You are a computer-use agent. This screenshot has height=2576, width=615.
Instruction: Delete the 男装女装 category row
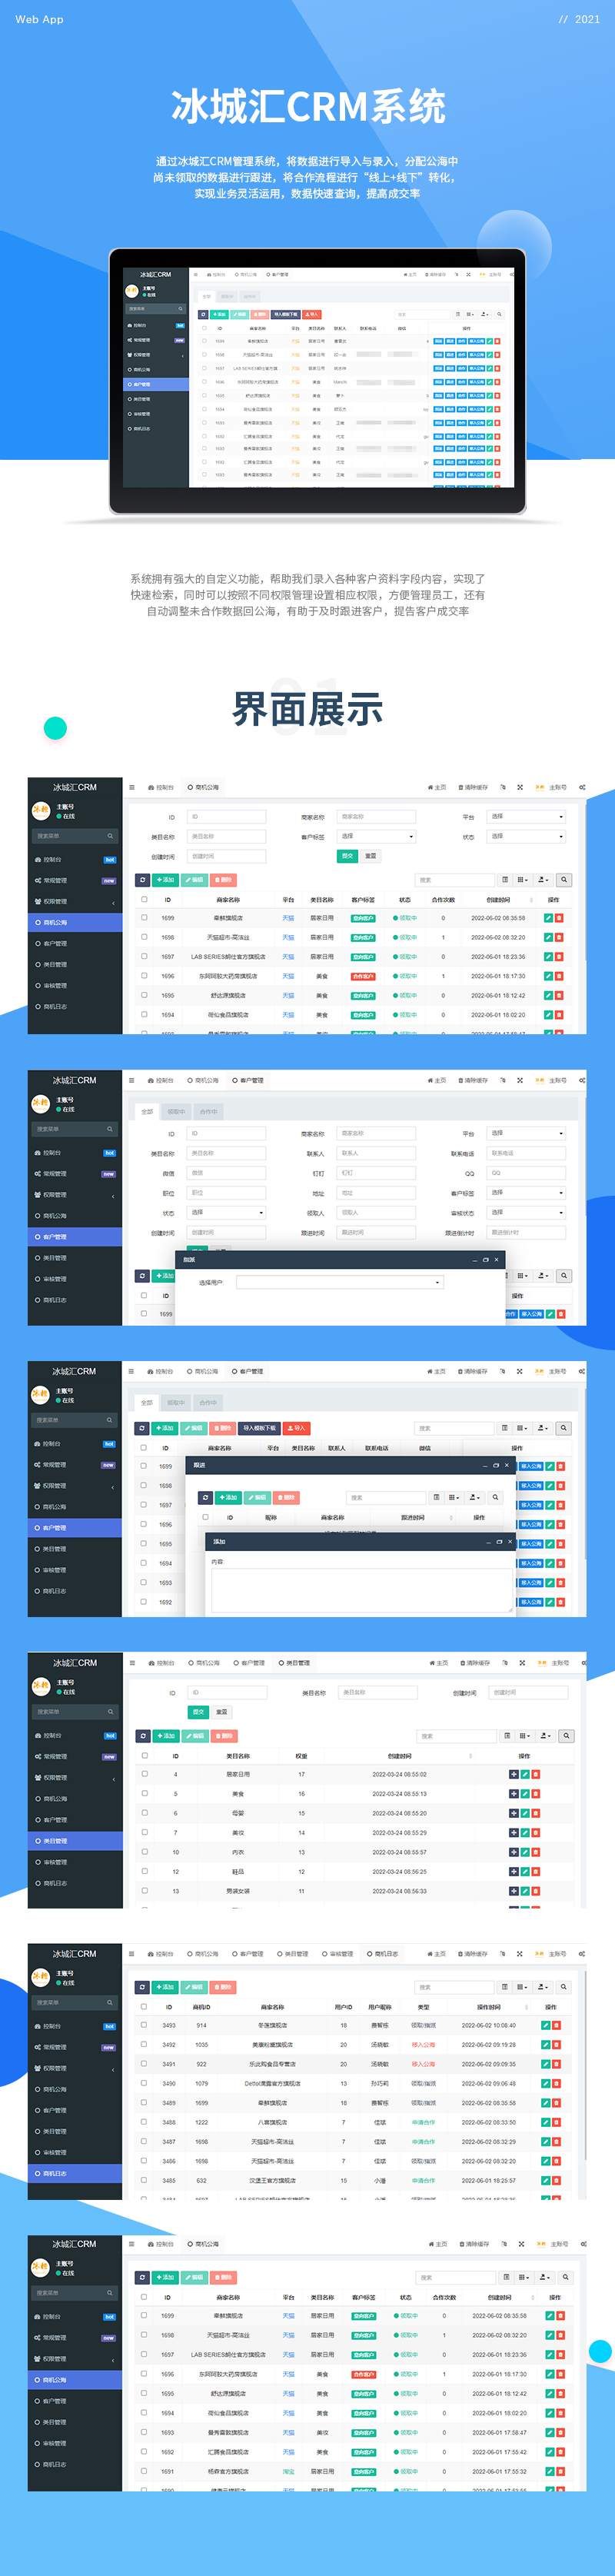point(536,1891)
